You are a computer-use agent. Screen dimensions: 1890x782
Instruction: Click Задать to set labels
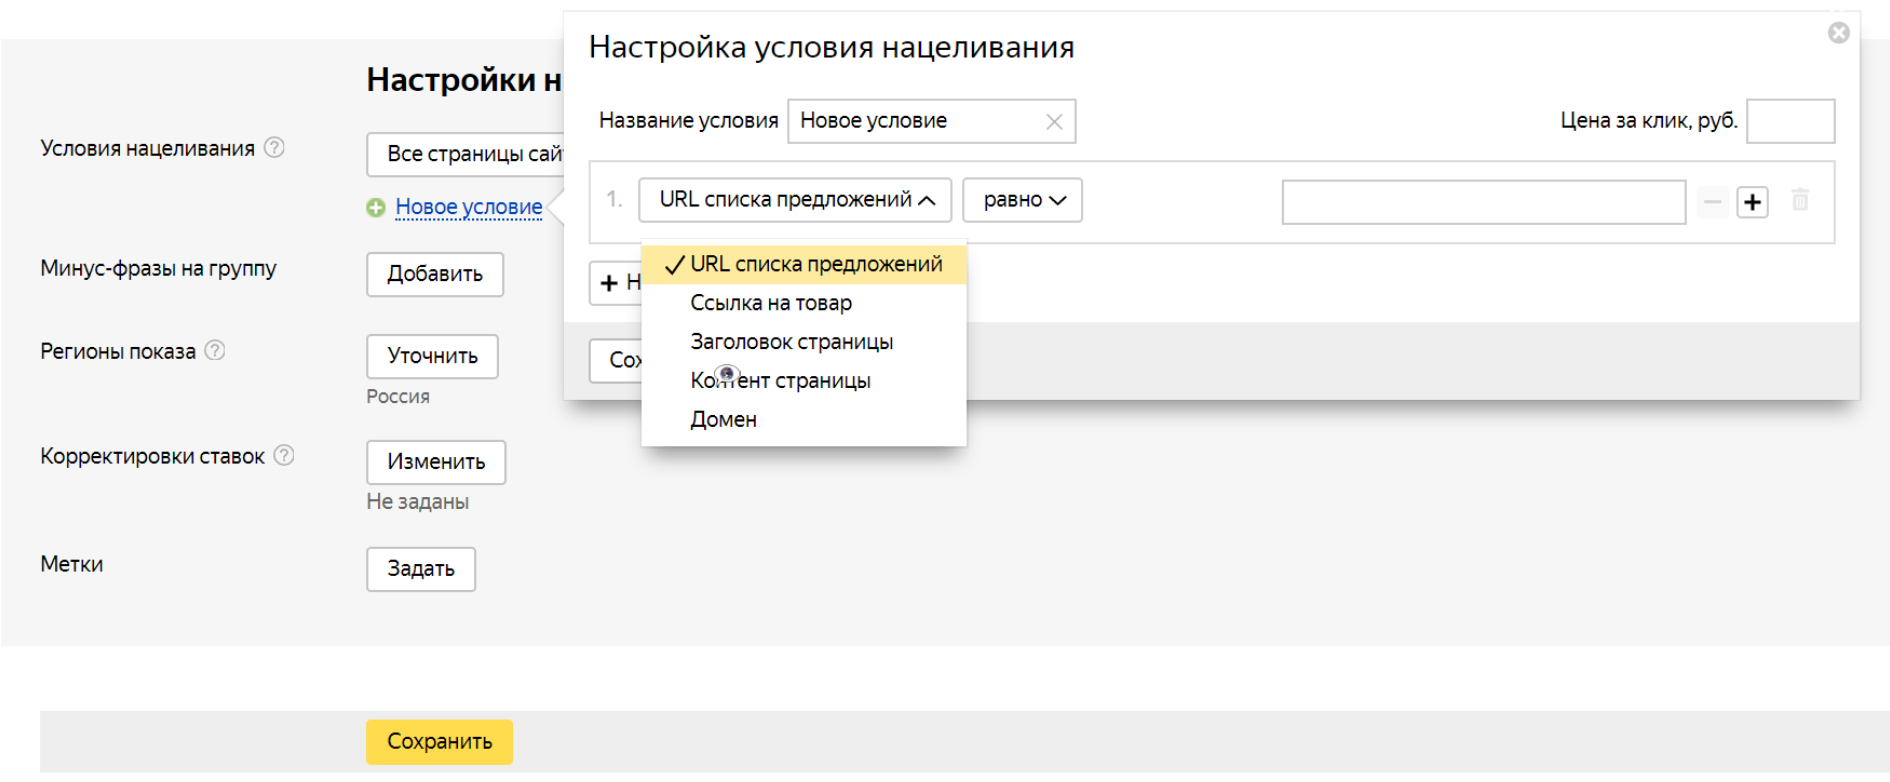(421, 569)
